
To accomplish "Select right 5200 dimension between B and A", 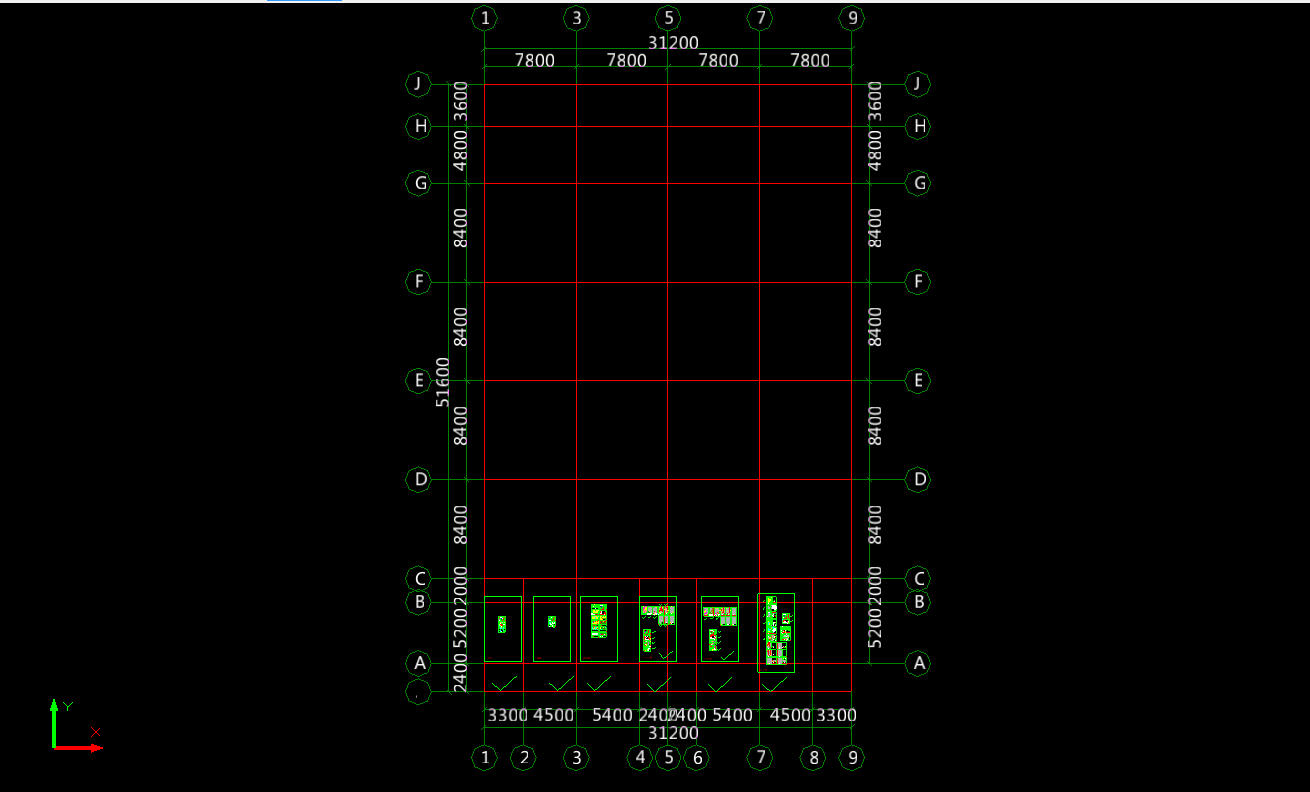I will [x=875, y=629].
